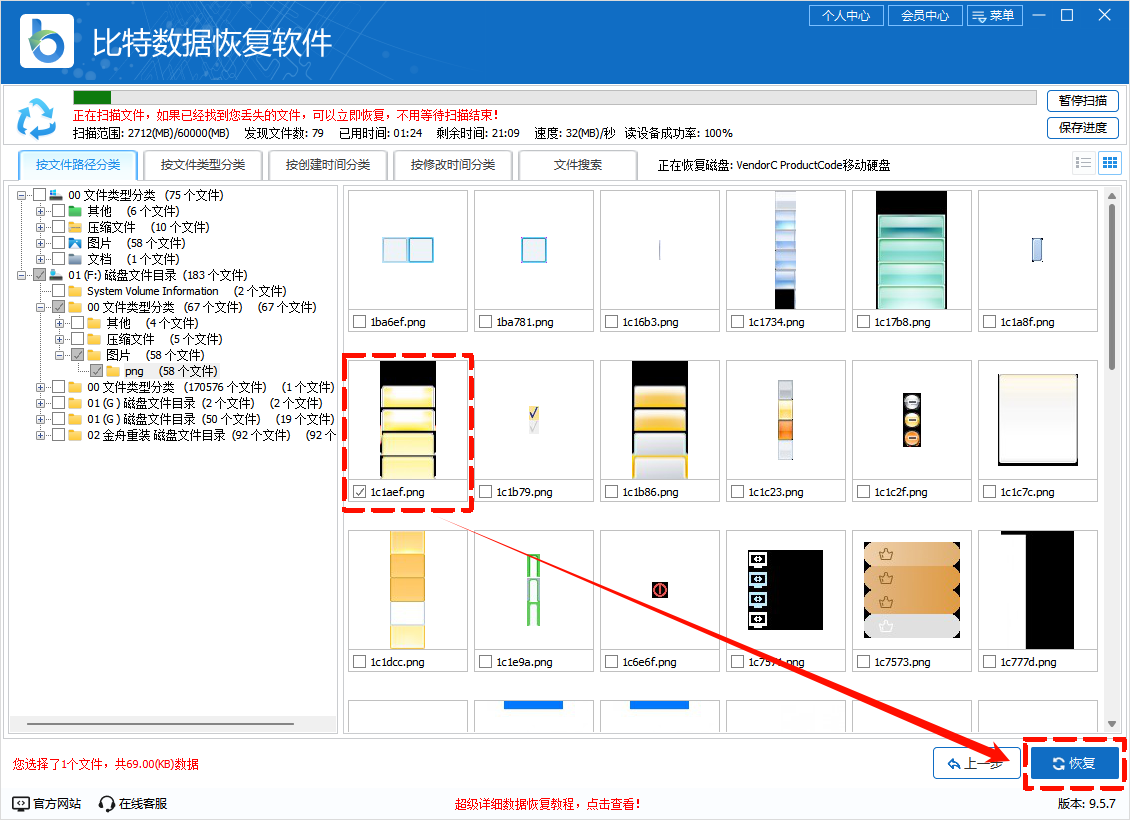The width and height of the screenshot is (1130, 820).
Task: Collapse the 01 (F:) 磁盘文件目录 node
Action: pyautogui.click(x=22, y=275)
